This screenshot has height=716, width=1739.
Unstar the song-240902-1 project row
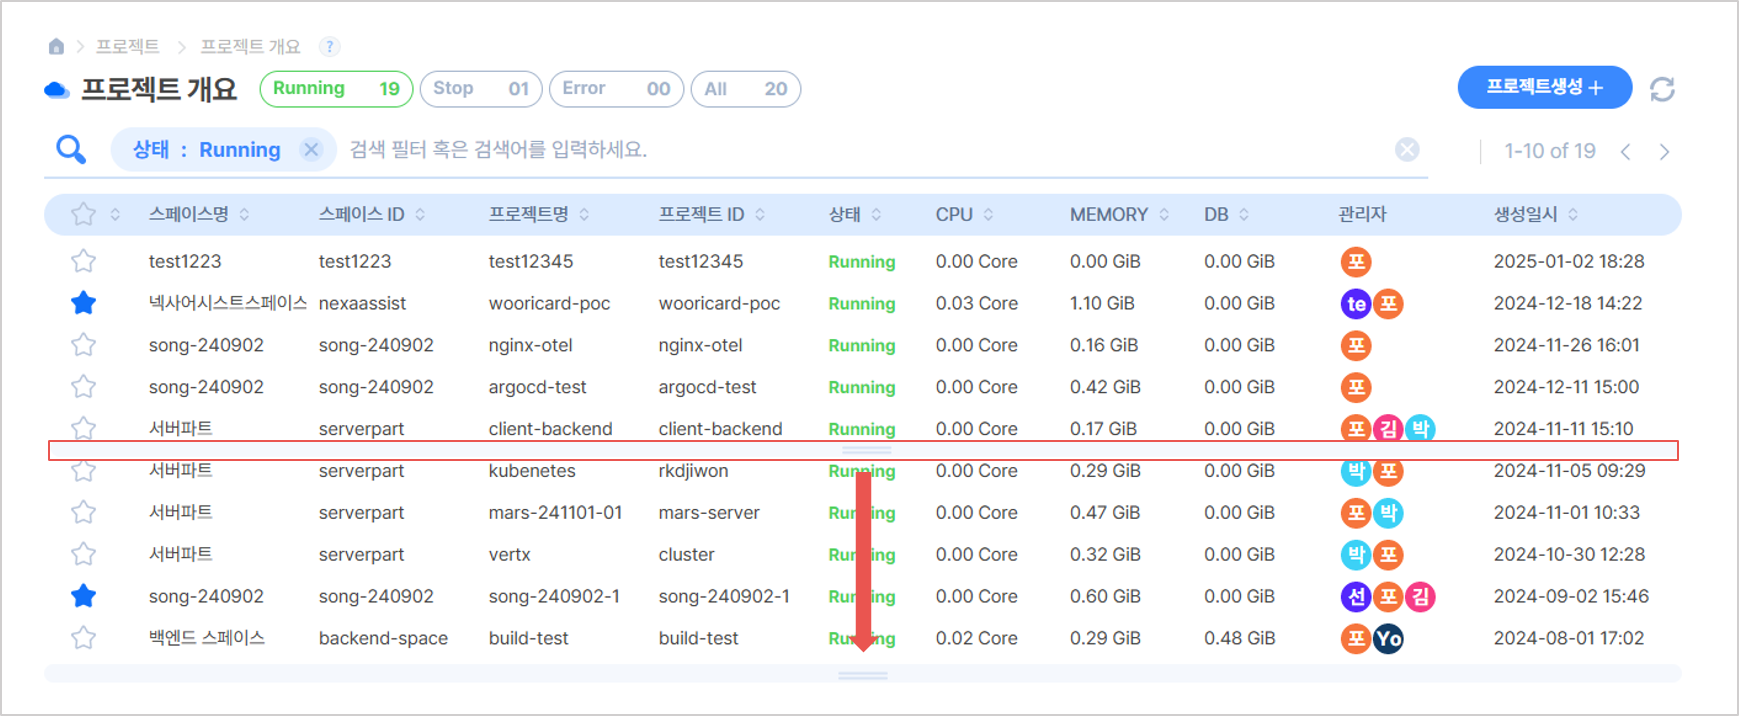[x=83, y=597]
